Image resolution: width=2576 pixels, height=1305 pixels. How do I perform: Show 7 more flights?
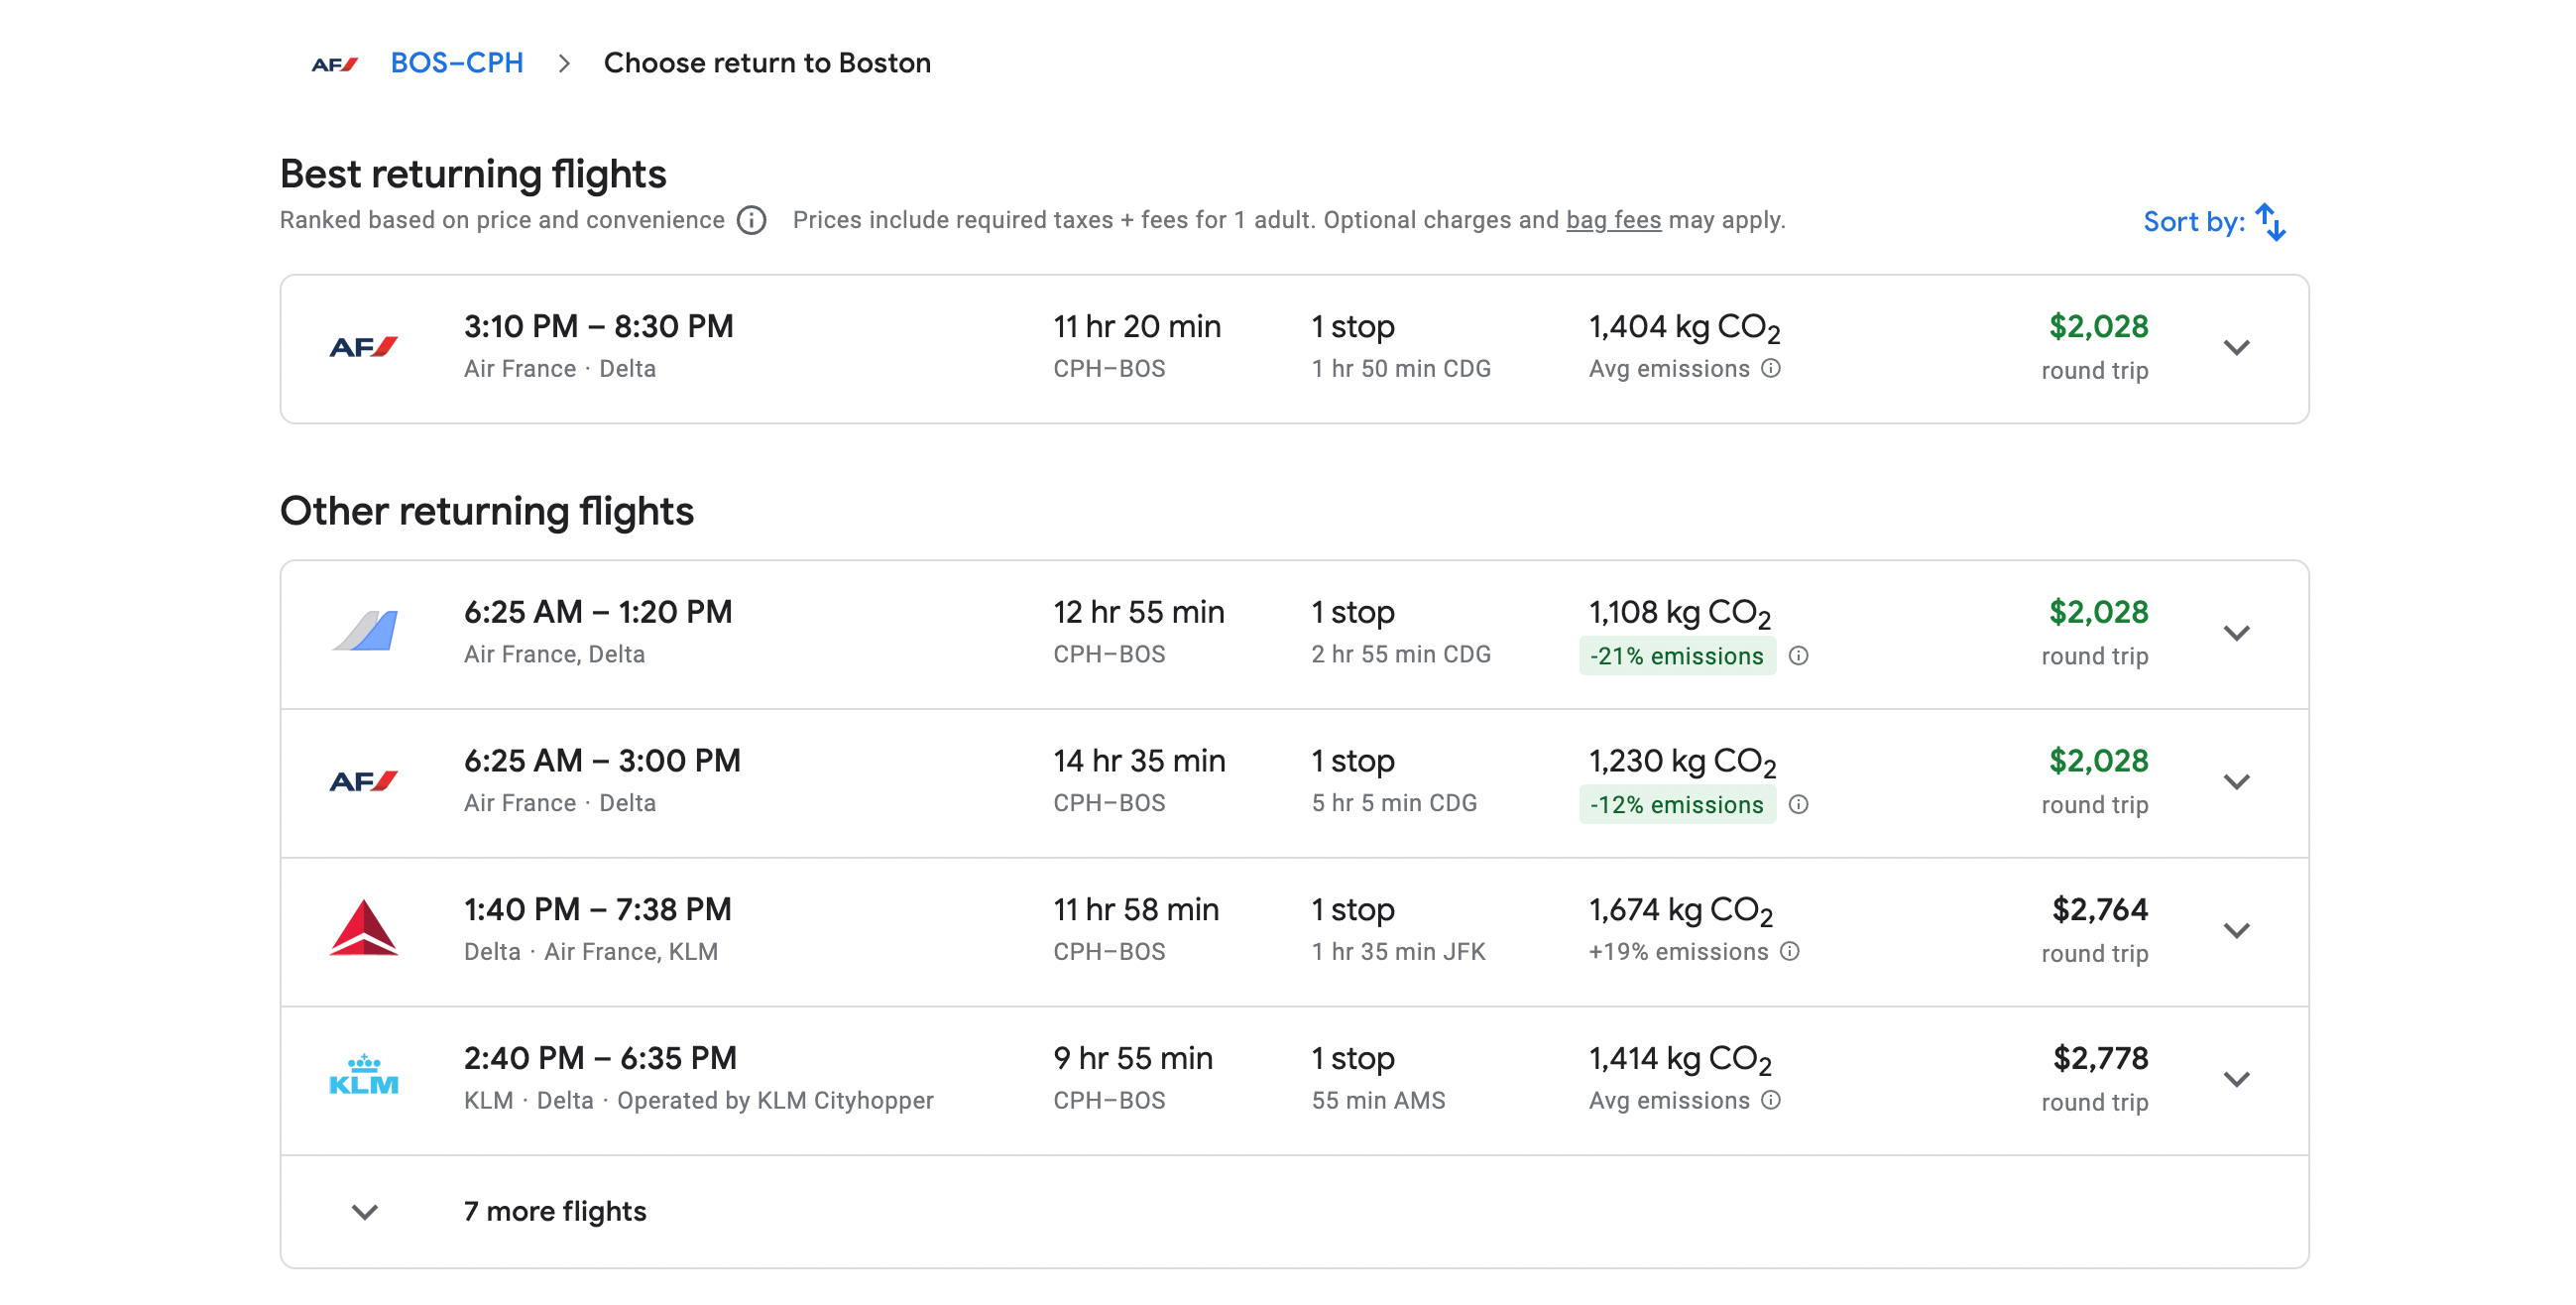(x=554, y=1211)
